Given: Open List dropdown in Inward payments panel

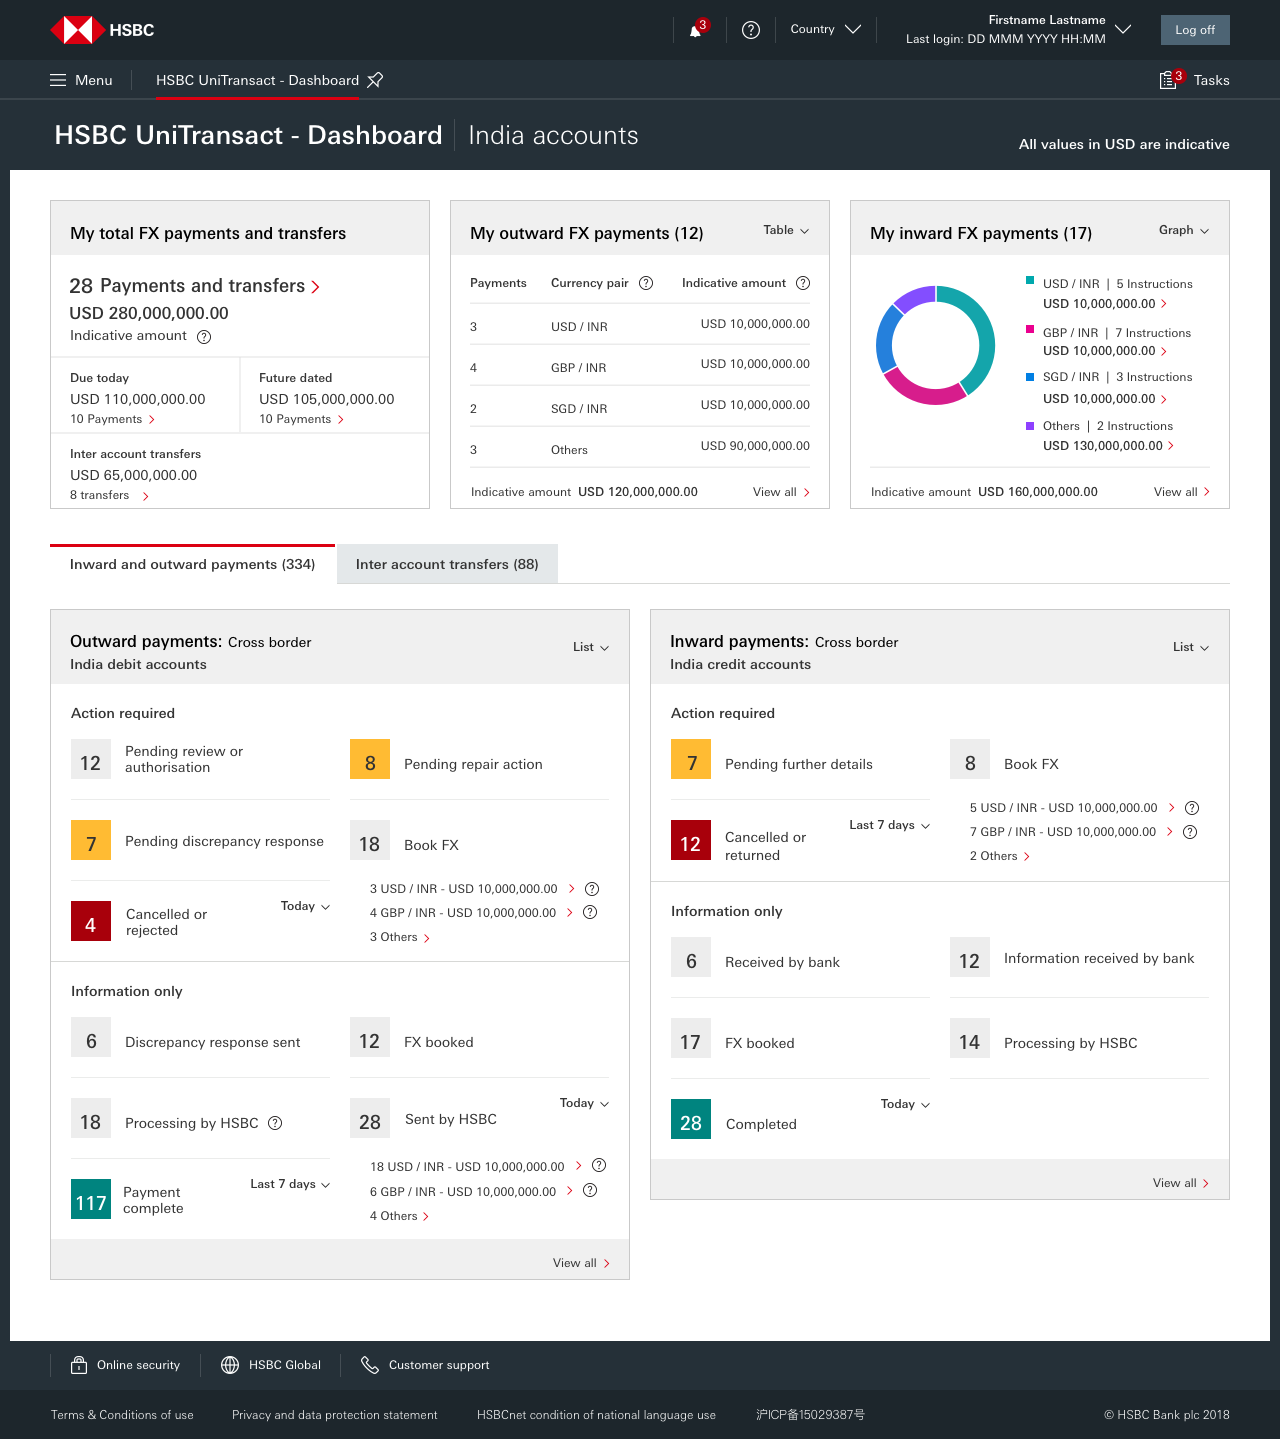Looking at the screenshot, I should 1191,647.
